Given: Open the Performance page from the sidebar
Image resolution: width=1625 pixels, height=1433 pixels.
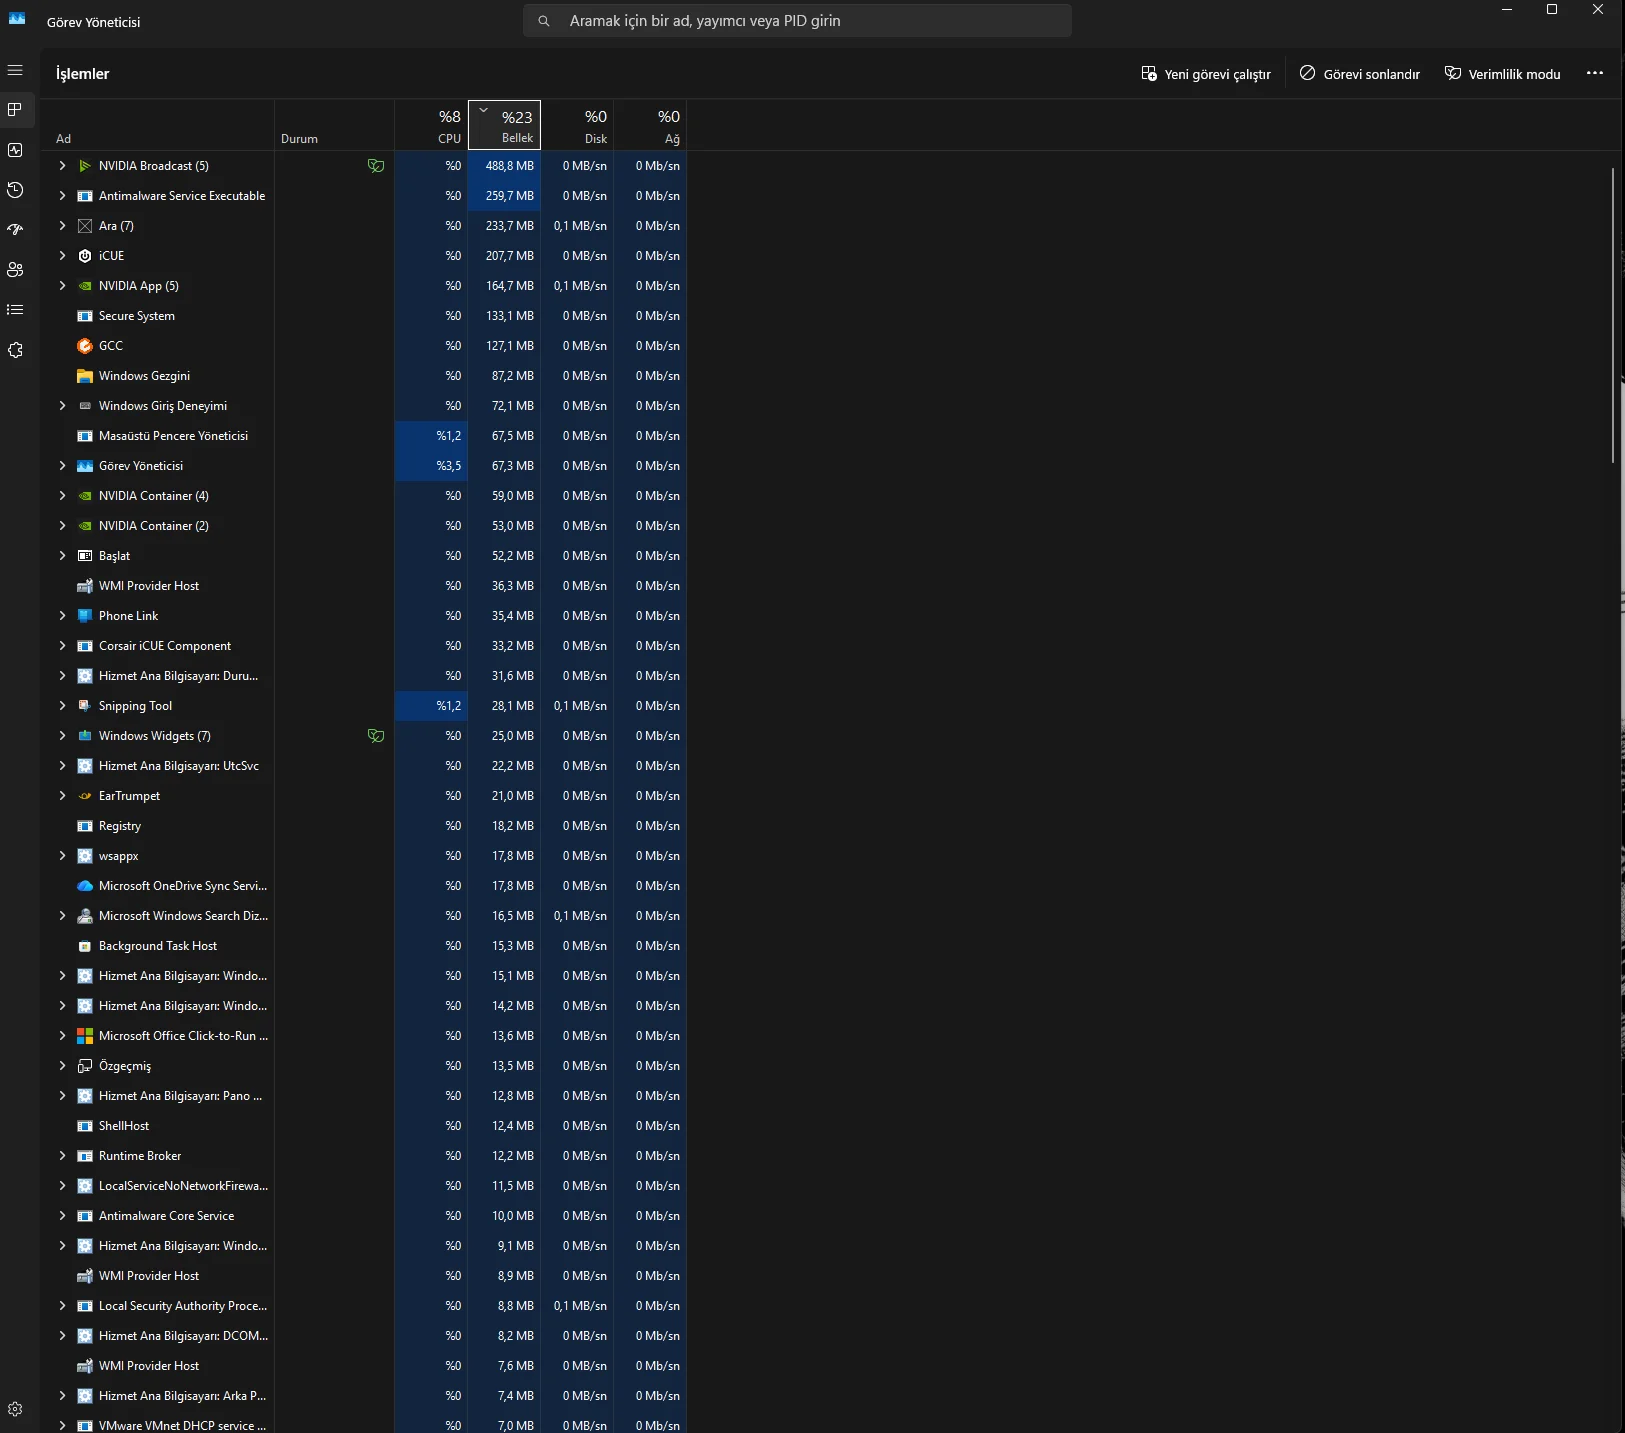Looking at the screenshot, I should tap(15, 150).
